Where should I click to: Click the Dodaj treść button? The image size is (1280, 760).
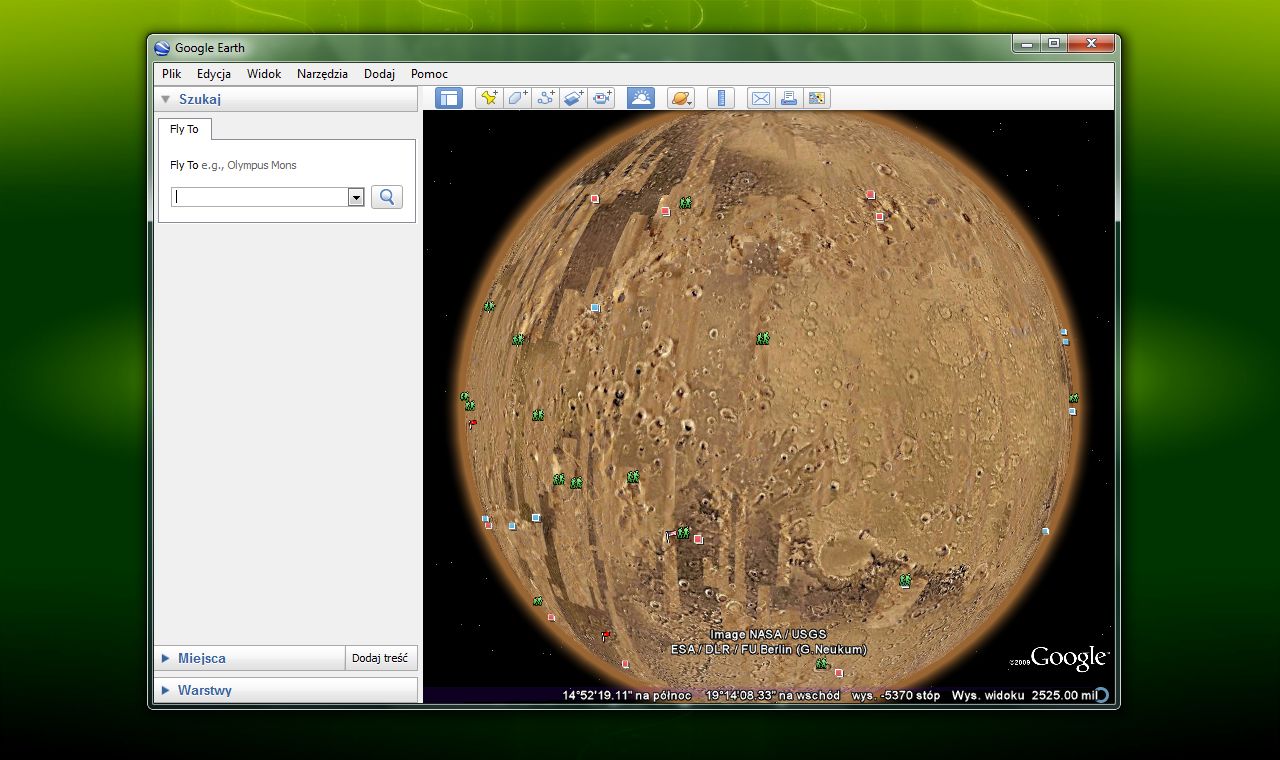tap(380, 658)
